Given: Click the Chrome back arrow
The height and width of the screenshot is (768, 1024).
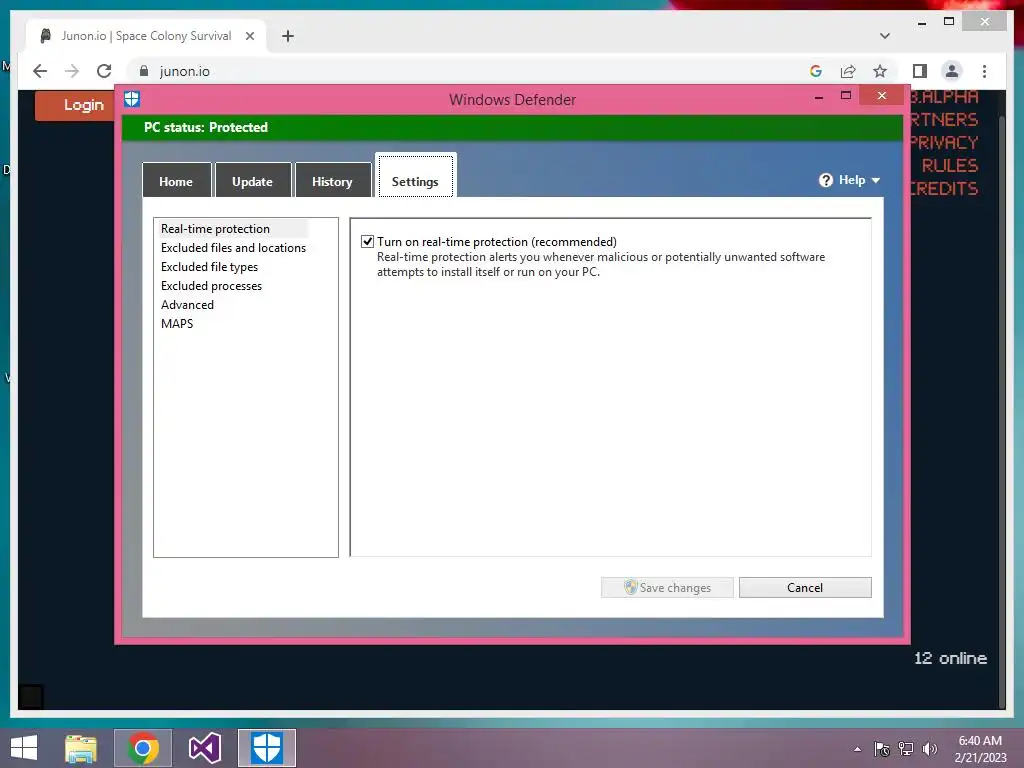Looking at the screenshot, I should [x=40, y=71].
